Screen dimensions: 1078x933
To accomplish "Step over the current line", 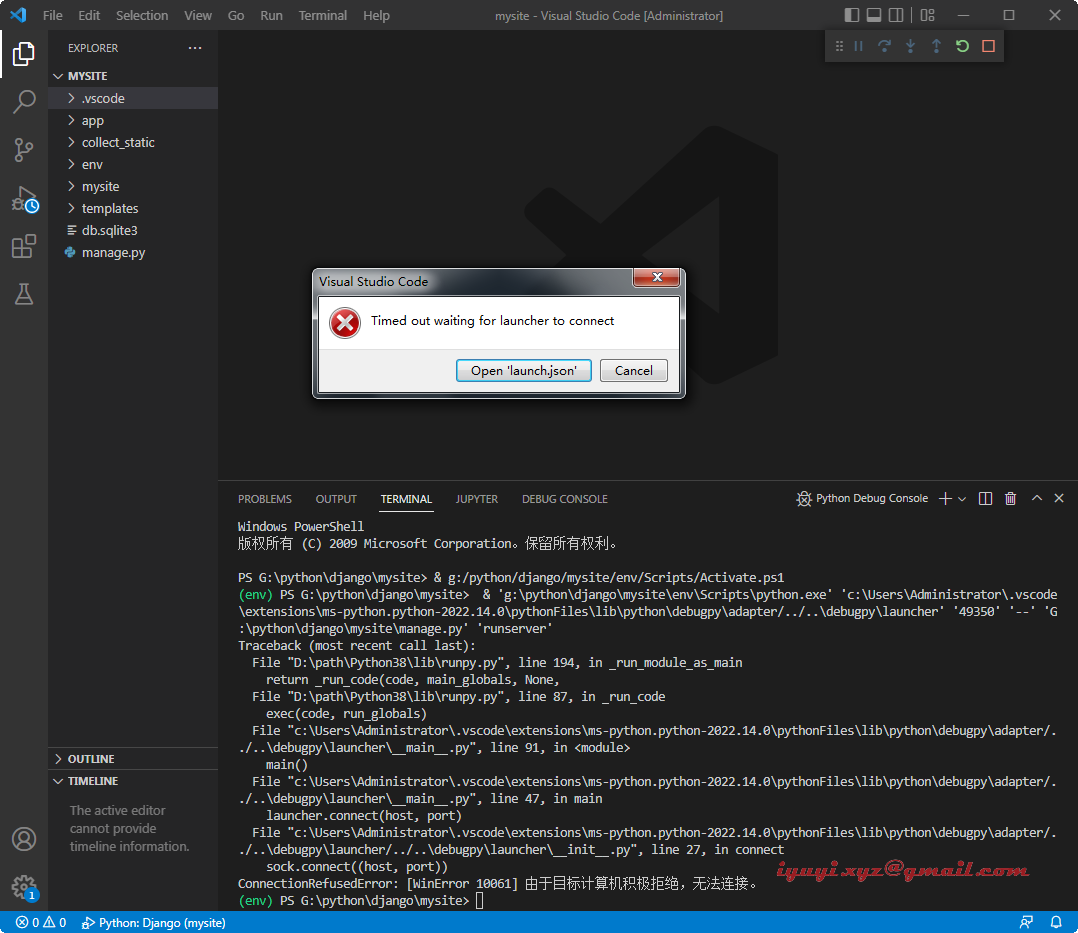I will [x=884, y=45].
